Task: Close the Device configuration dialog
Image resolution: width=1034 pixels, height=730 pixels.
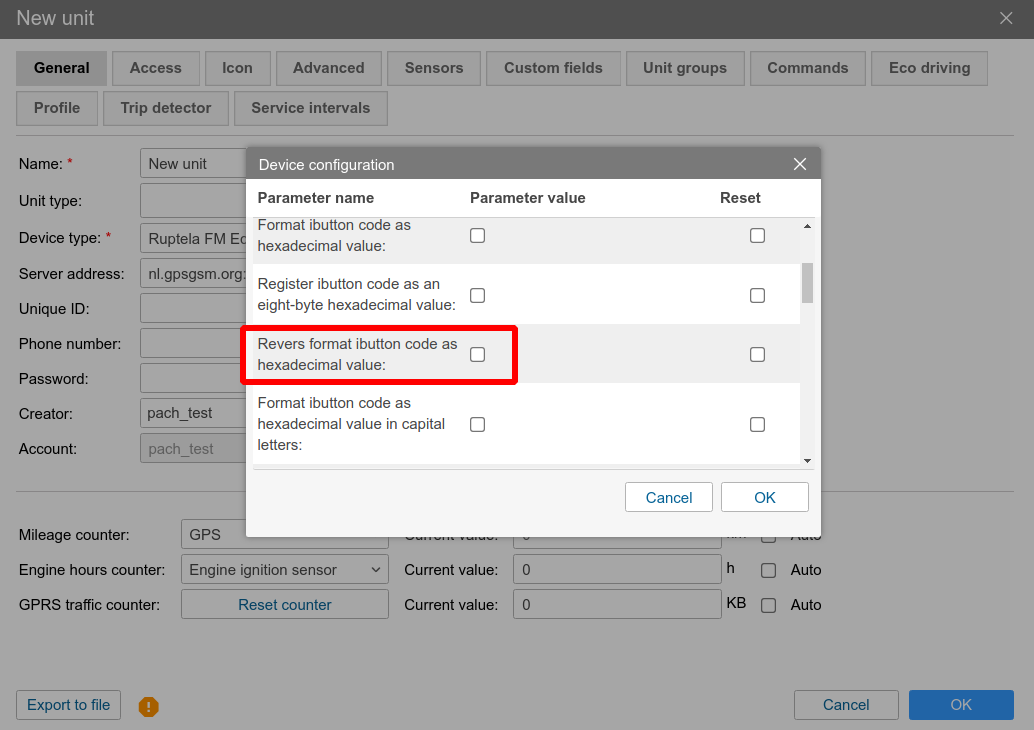Action: pos(799,164)
